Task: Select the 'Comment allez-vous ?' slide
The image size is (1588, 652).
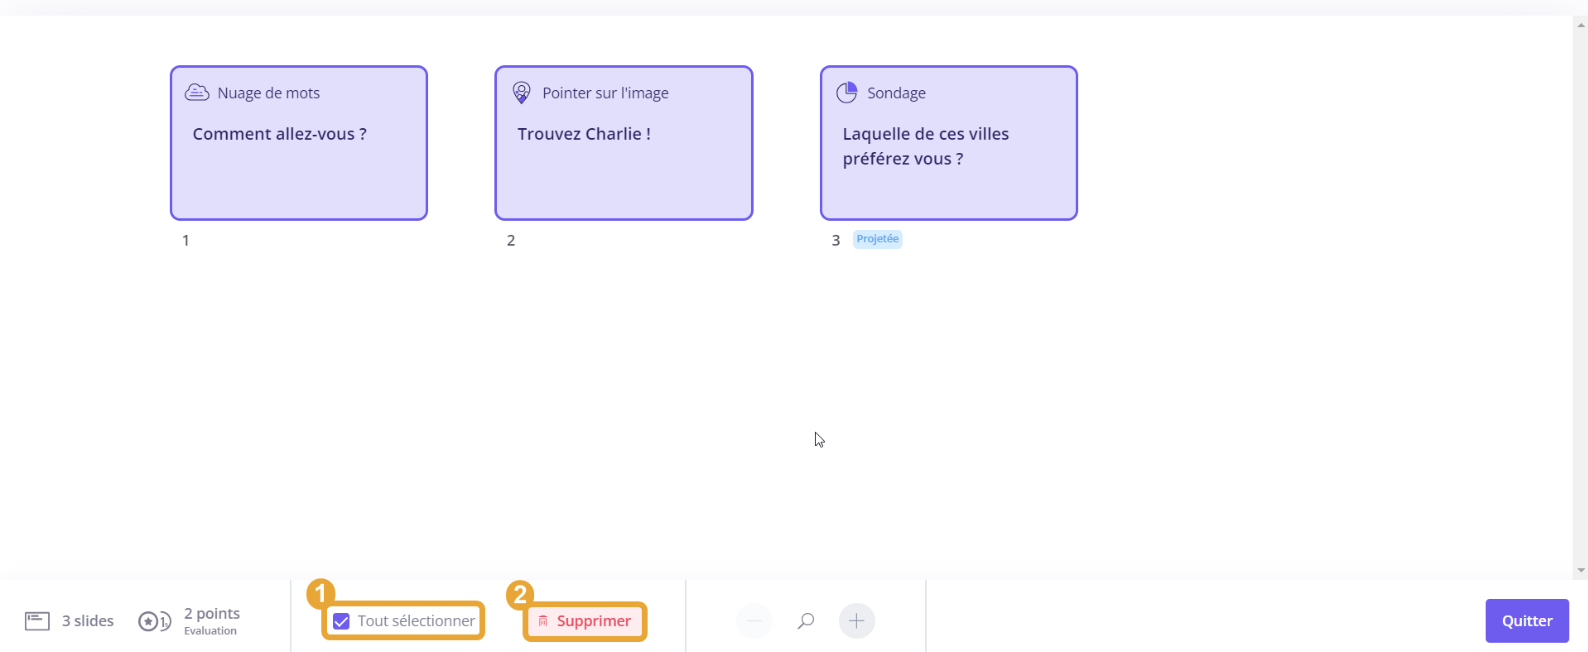Action: pyautogui.click(x=299, y=143)
